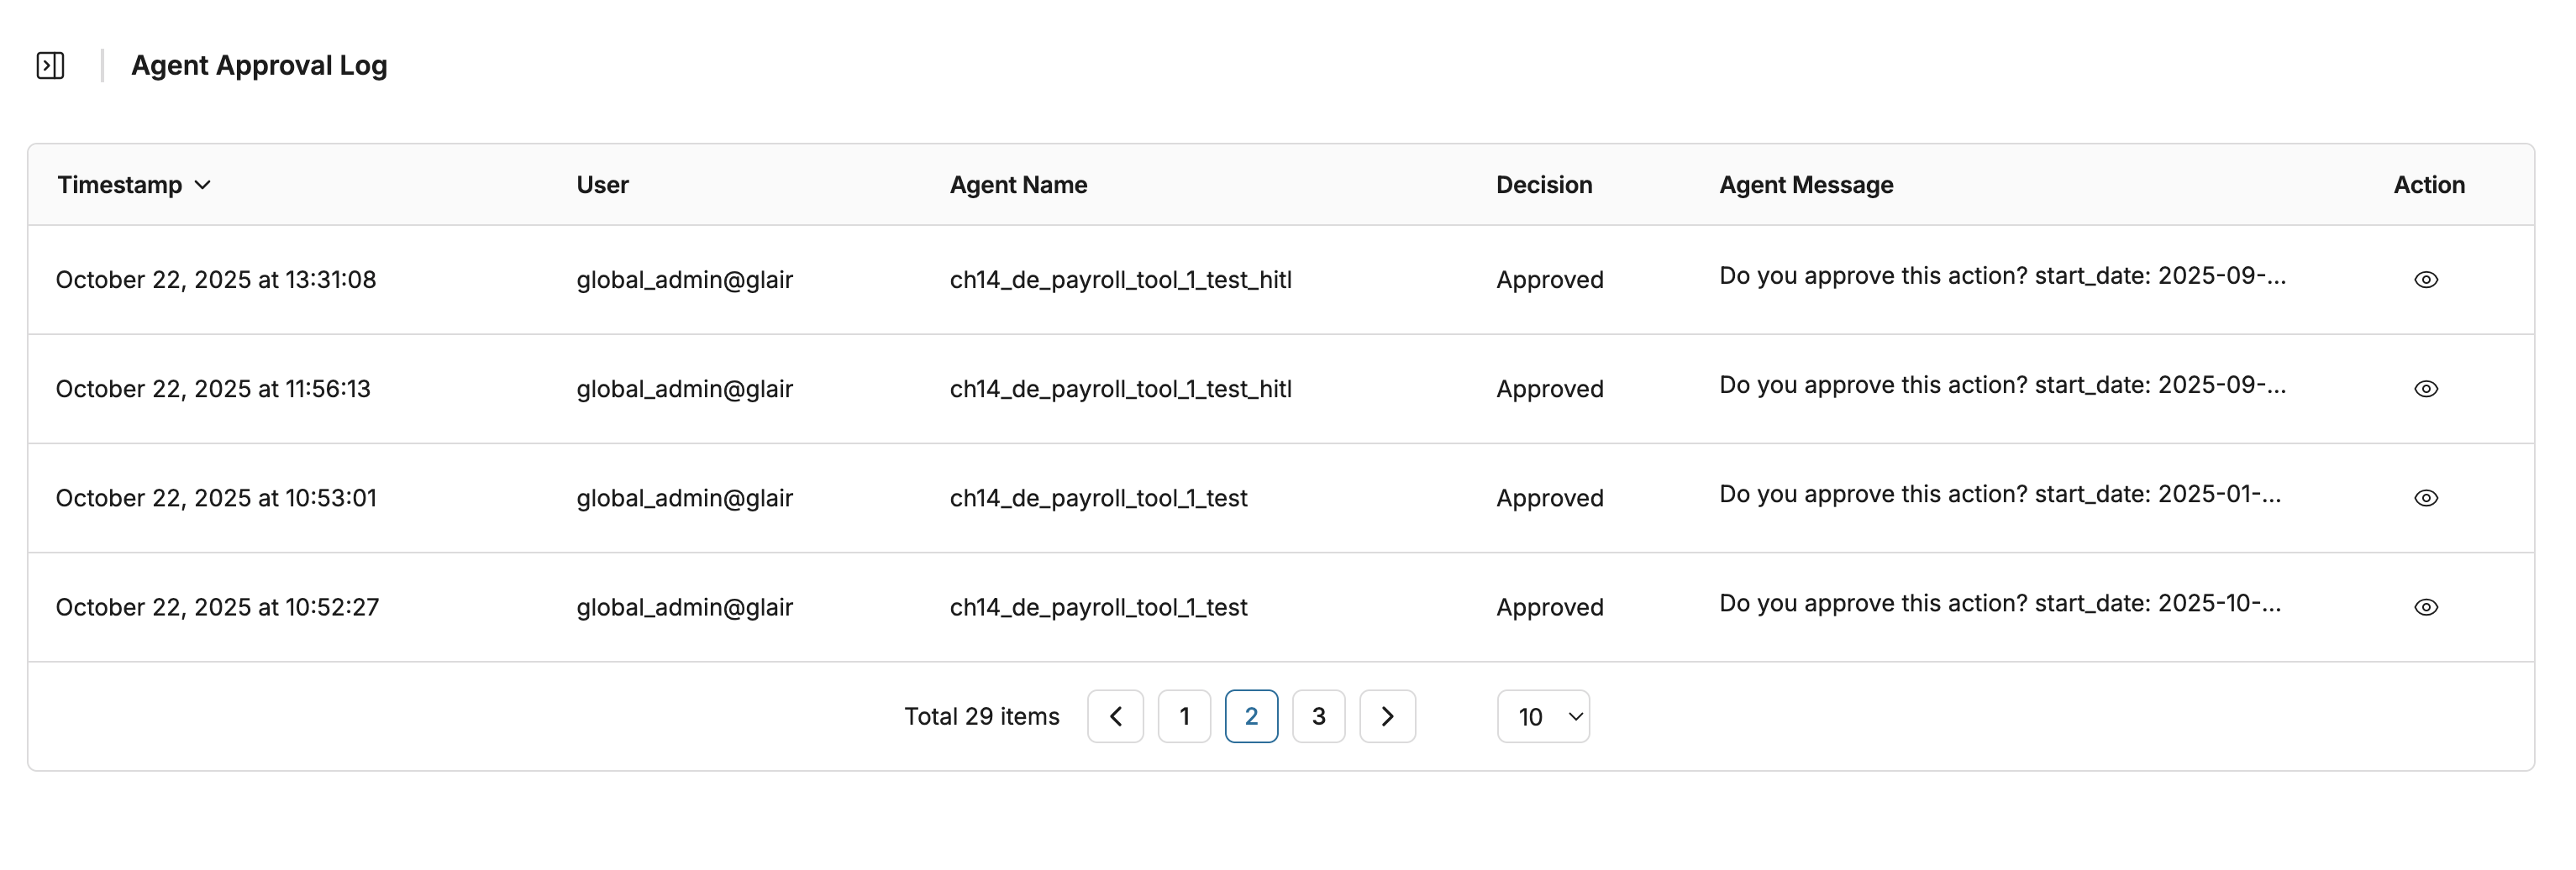
Task: View details of 10:52:27 approval entry
Action: (x=2425, y=607)
